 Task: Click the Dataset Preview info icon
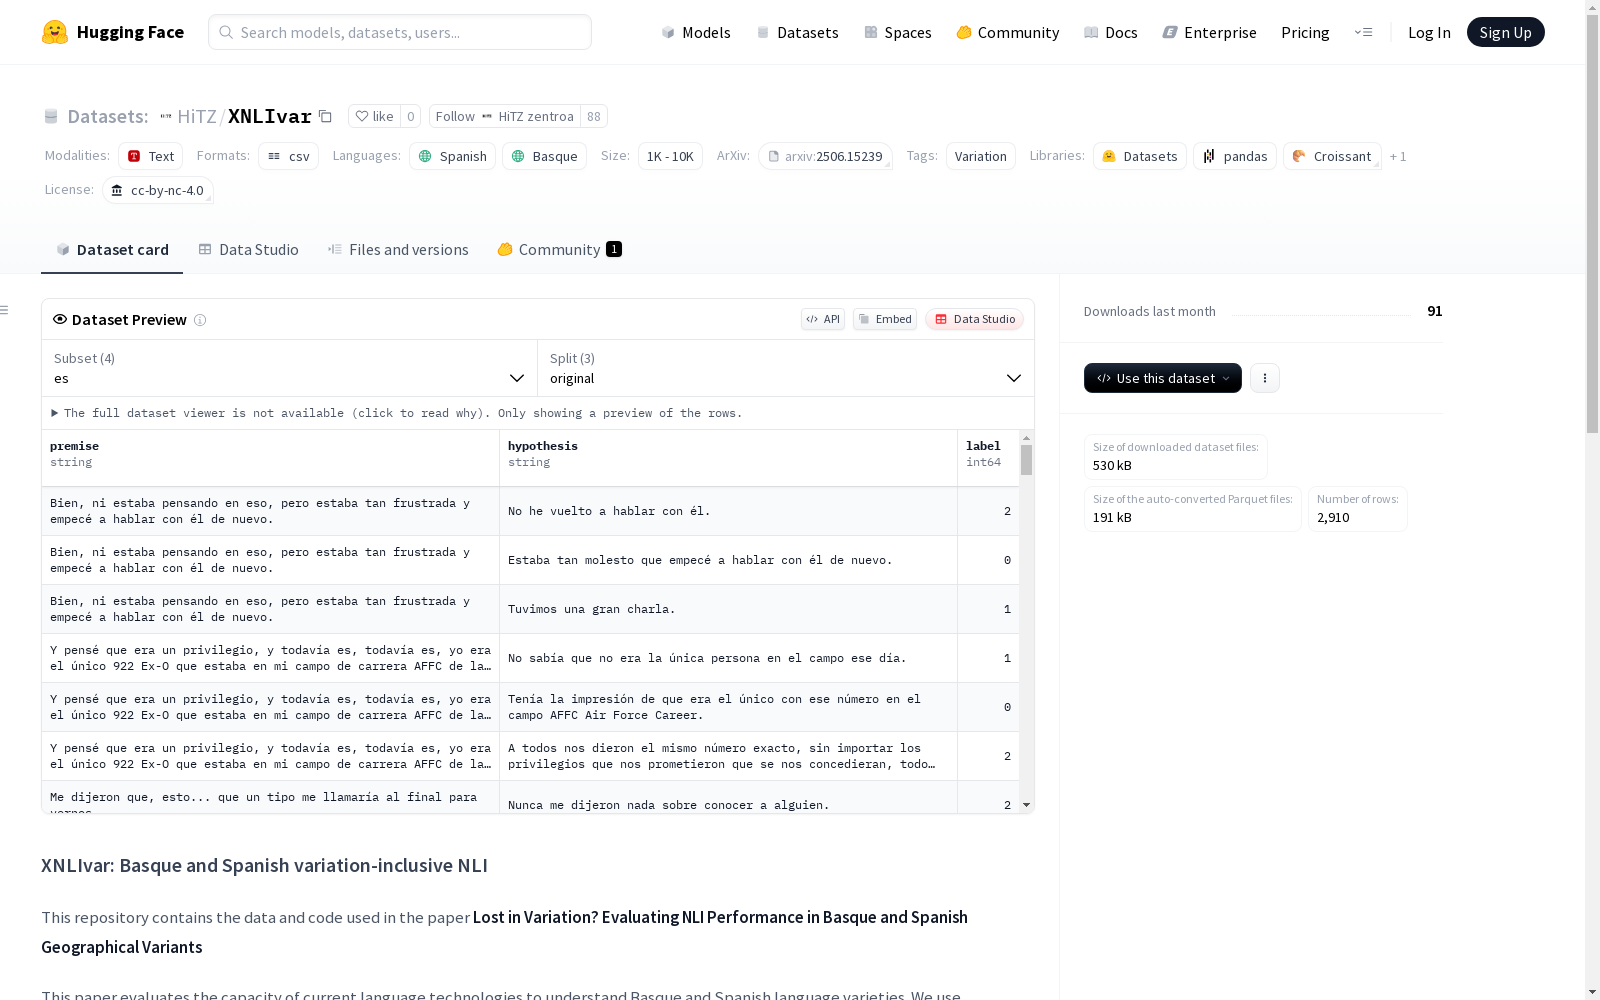point(200,320)
